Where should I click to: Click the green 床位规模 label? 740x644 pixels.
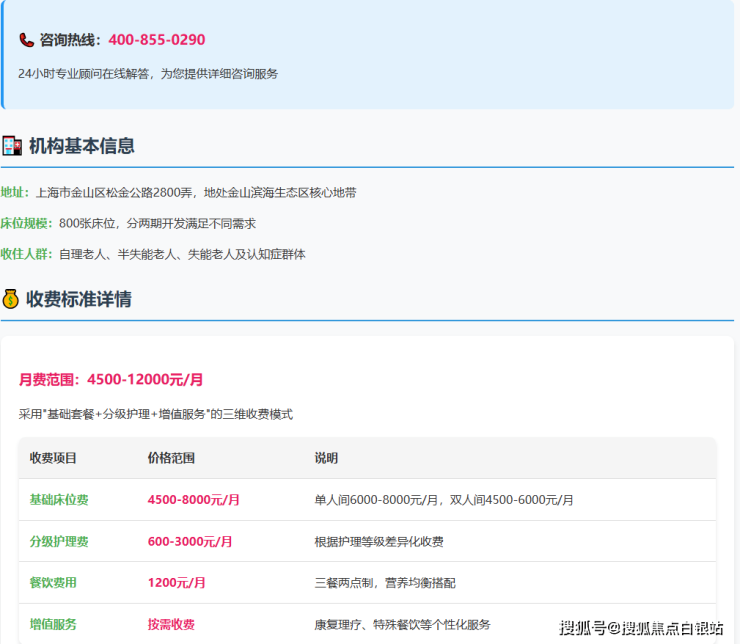tap(26, 223)
